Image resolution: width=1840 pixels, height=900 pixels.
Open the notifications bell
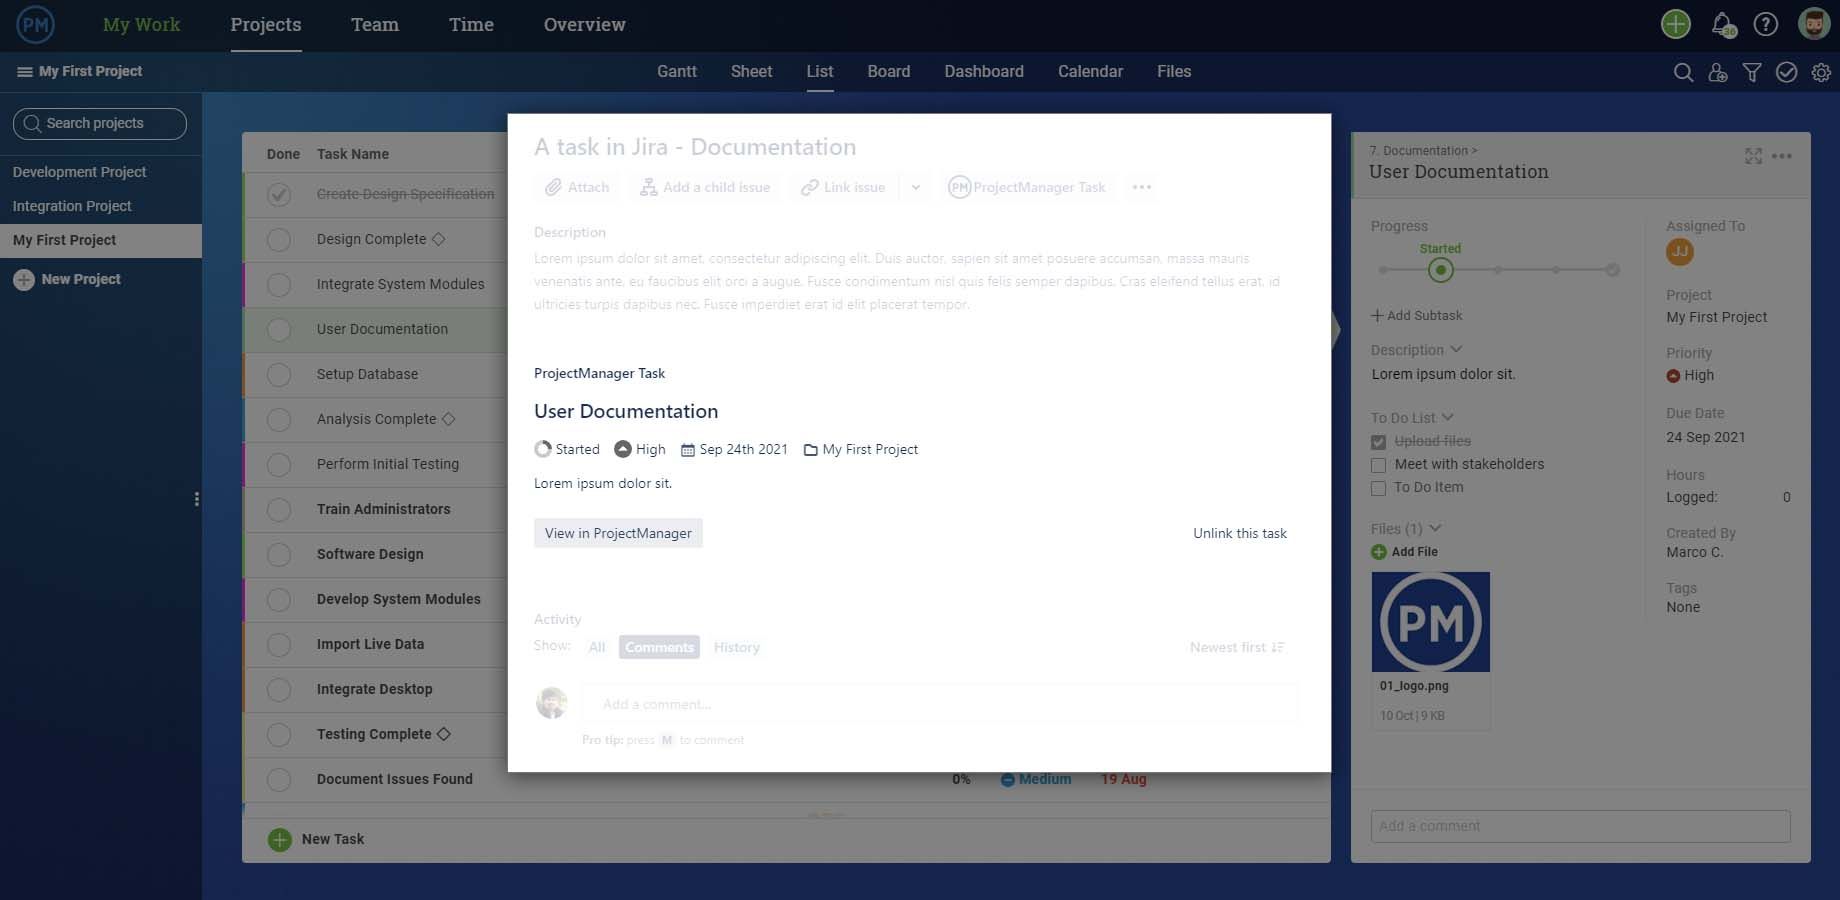pyautogui.click(x=1723, y=24)
